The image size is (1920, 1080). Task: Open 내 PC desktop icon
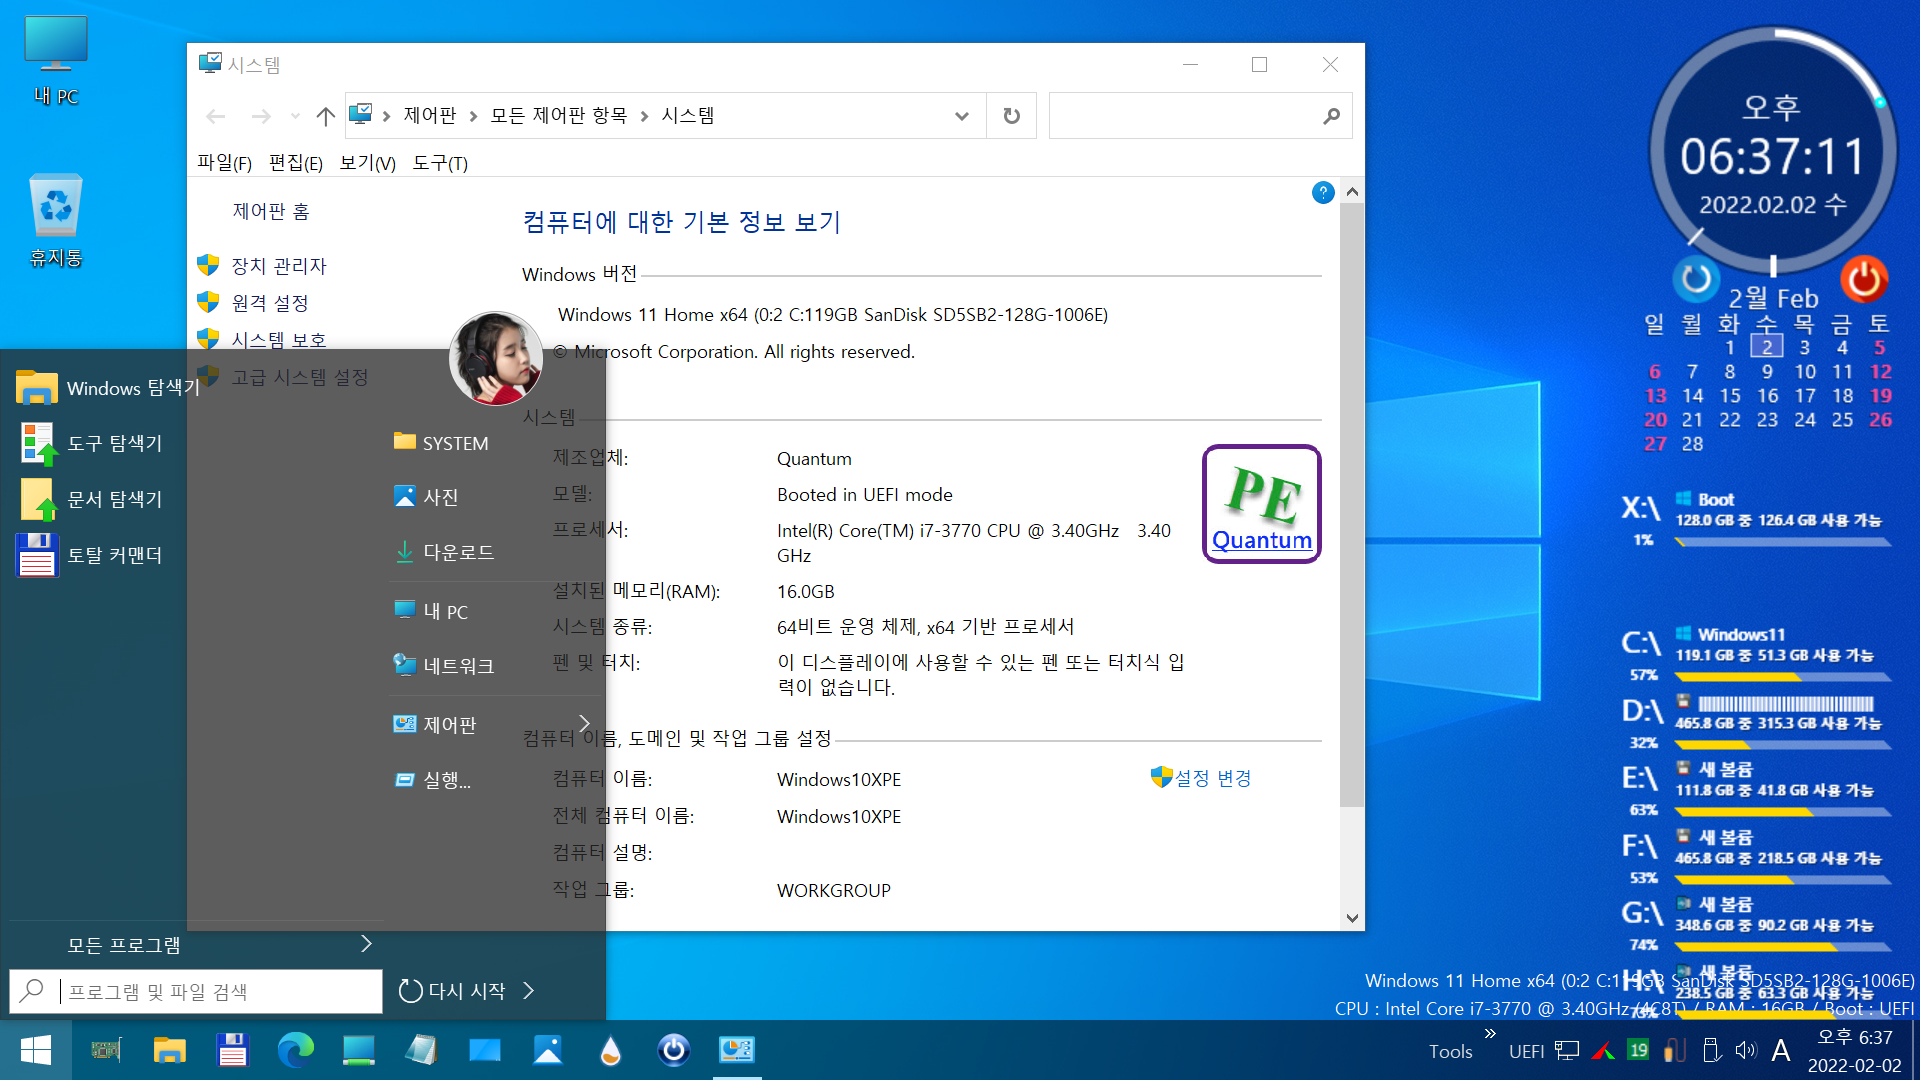pyautogui.click(x=56, y=60)
